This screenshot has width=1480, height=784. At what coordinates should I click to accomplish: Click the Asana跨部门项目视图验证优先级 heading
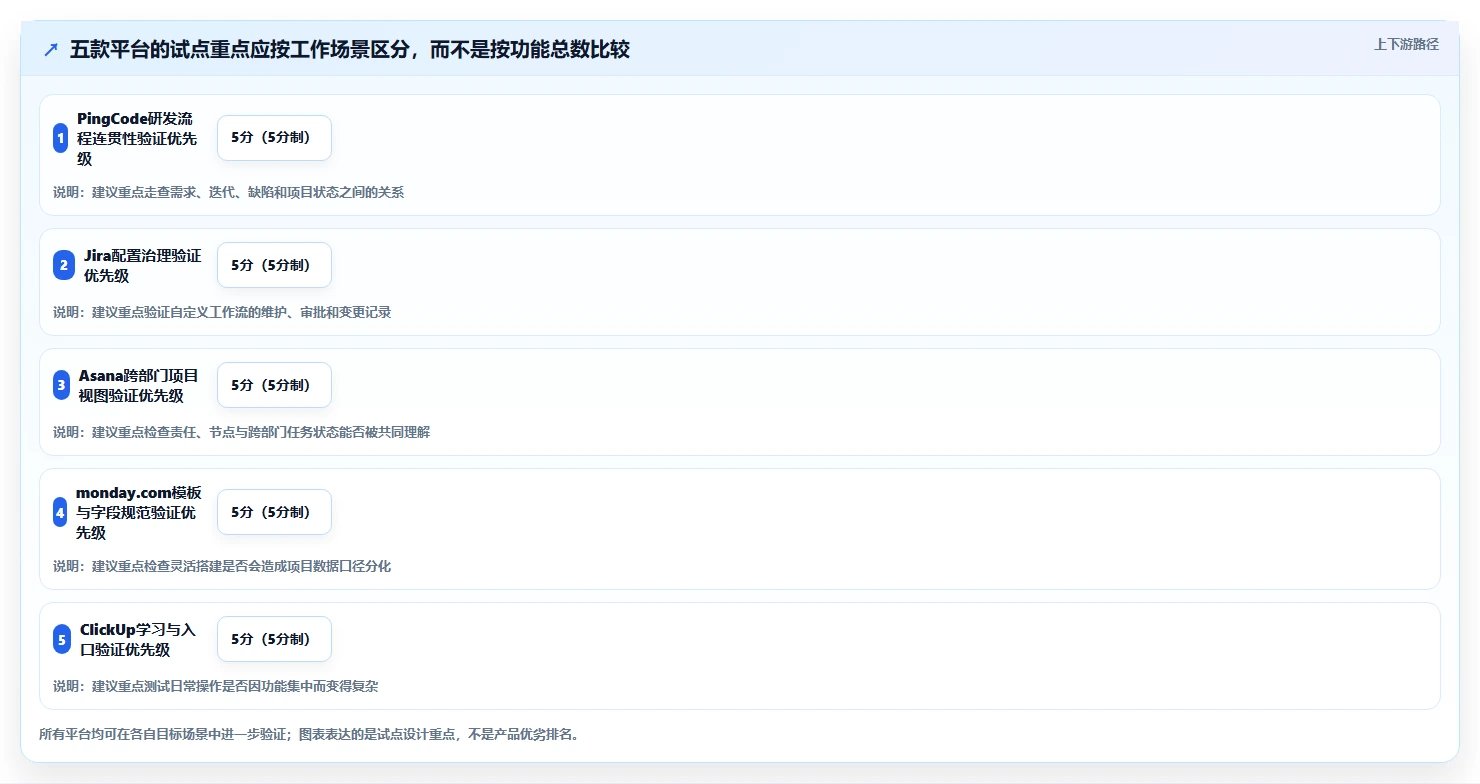pyautogui.click(x=138, y=385)
